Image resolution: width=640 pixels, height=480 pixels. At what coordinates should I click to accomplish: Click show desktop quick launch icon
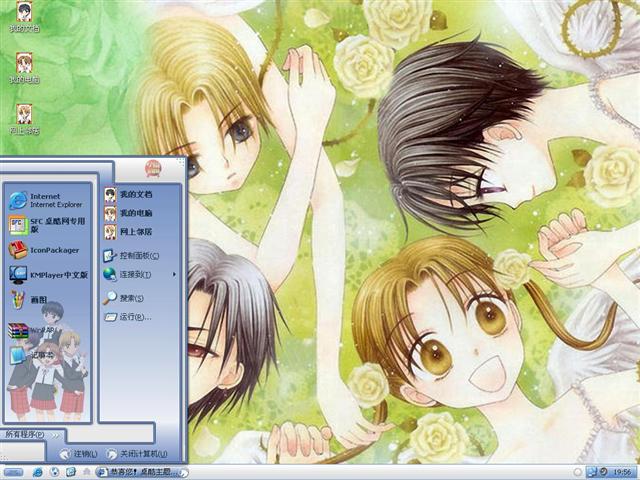click(71, 472)
